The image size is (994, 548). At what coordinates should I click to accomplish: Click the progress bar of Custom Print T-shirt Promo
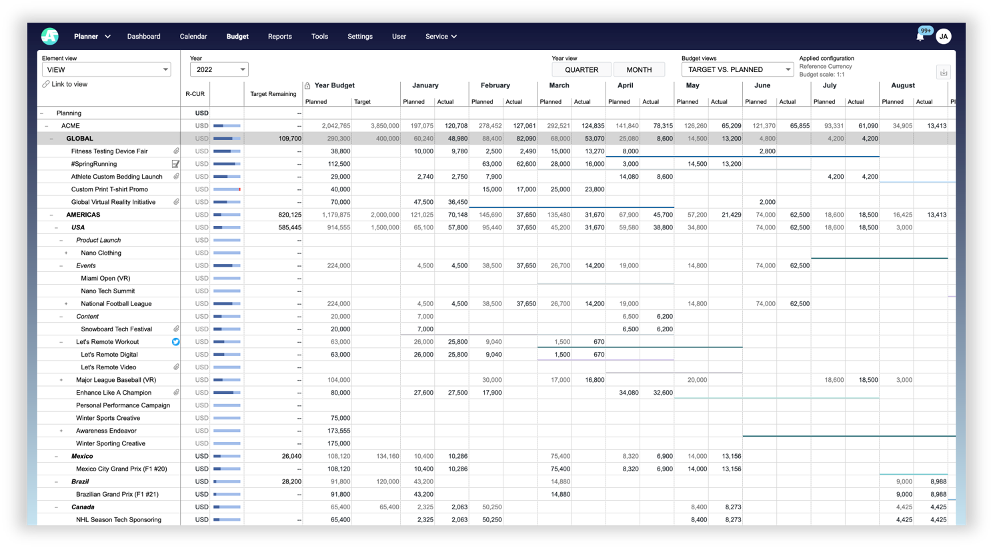[x=227, y=189]
